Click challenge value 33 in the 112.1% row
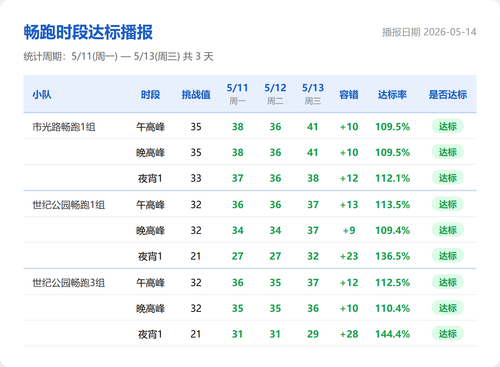The width and height of the screenshot is (500, 367). (196, 178)
